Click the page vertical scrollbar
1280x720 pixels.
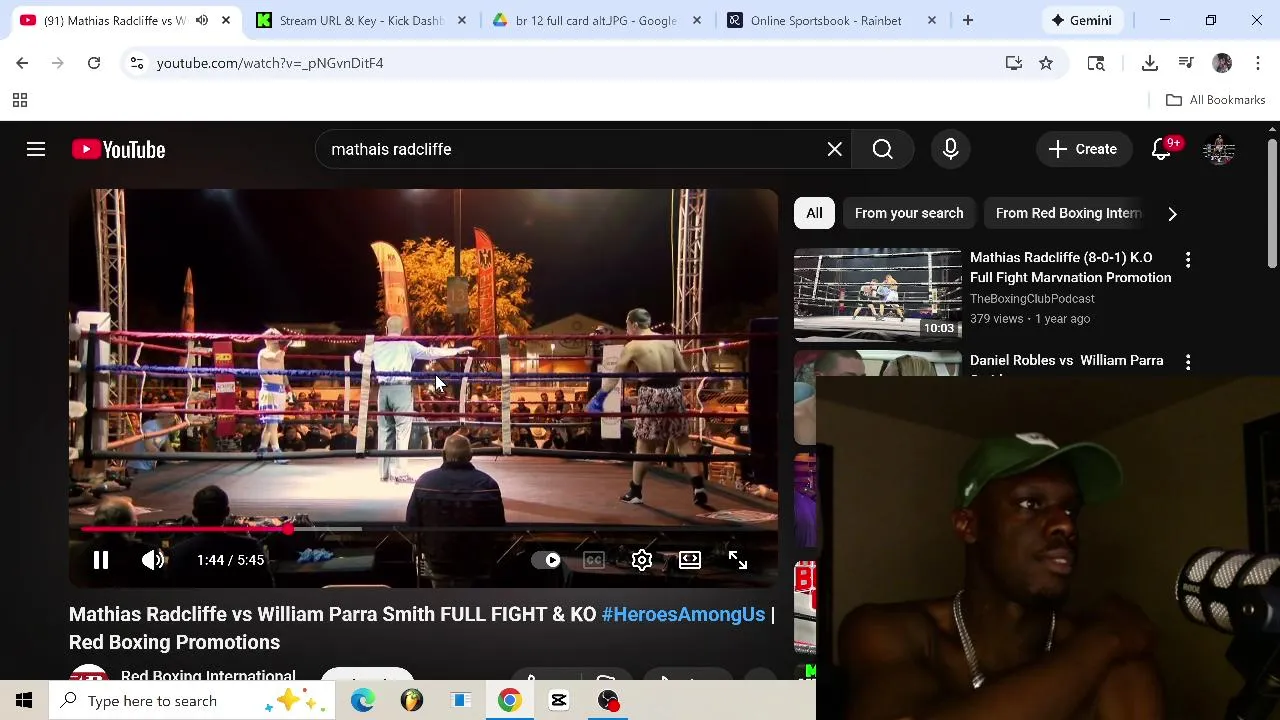coord(1272,205)
